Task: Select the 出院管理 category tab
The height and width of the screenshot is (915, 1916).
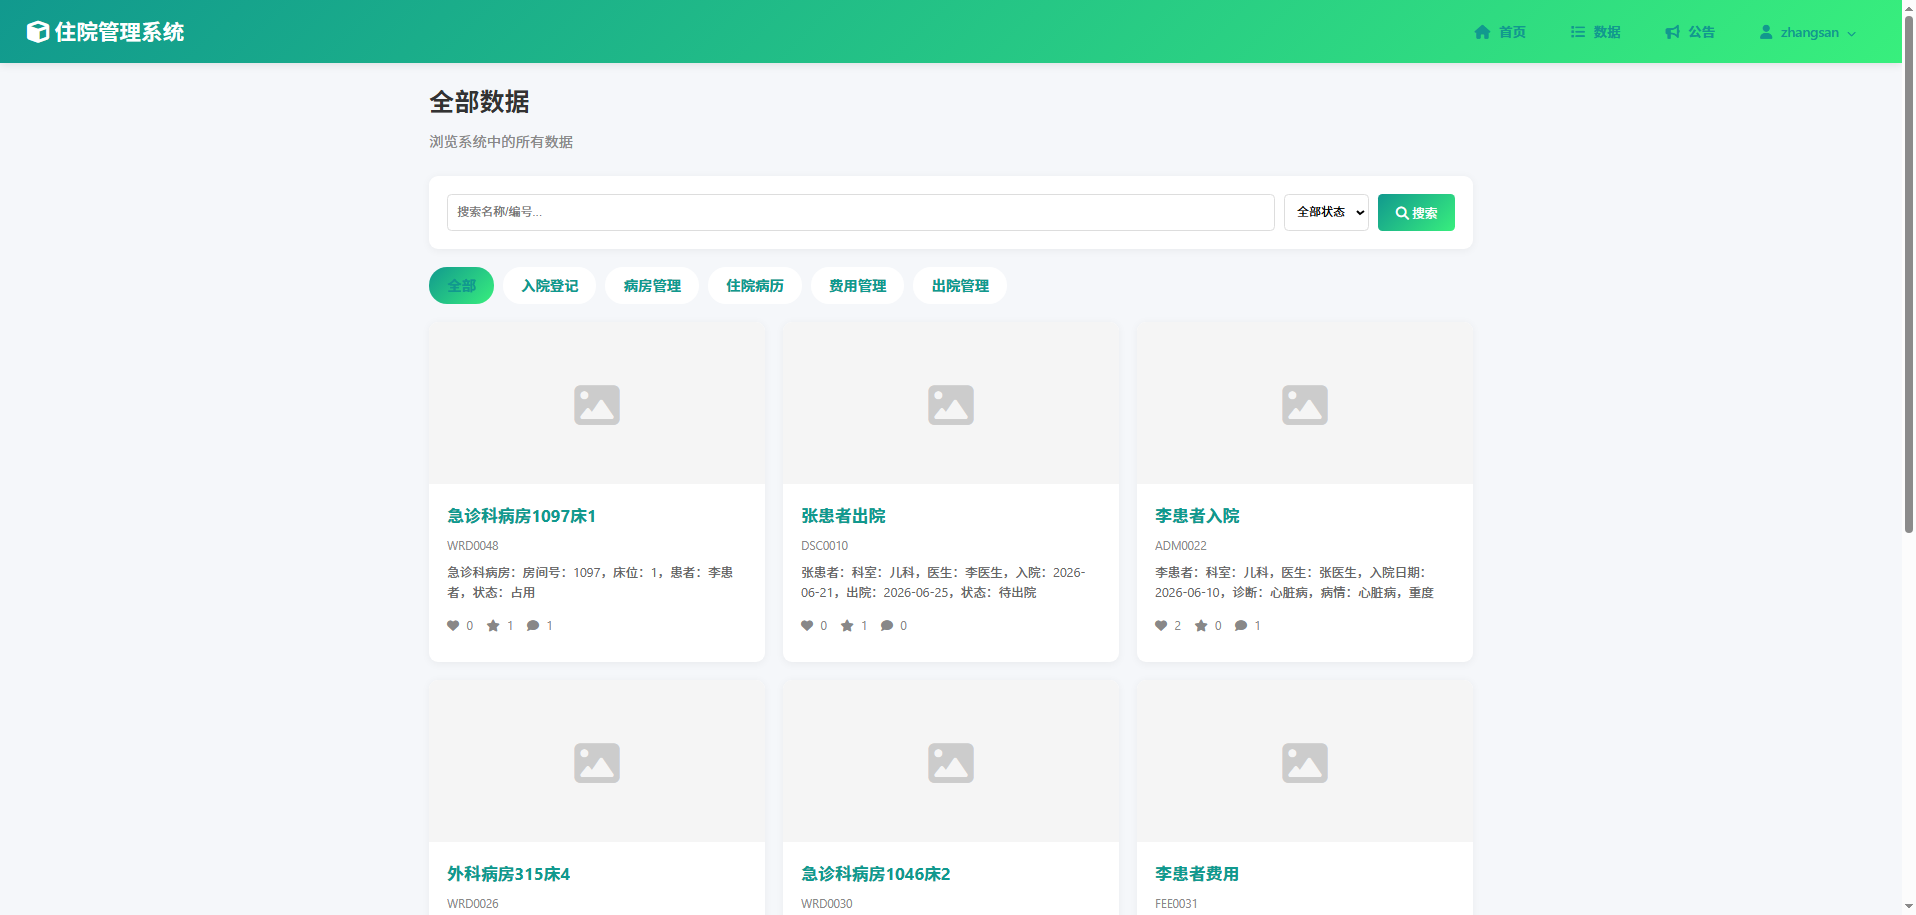Action: coord(960,286)
